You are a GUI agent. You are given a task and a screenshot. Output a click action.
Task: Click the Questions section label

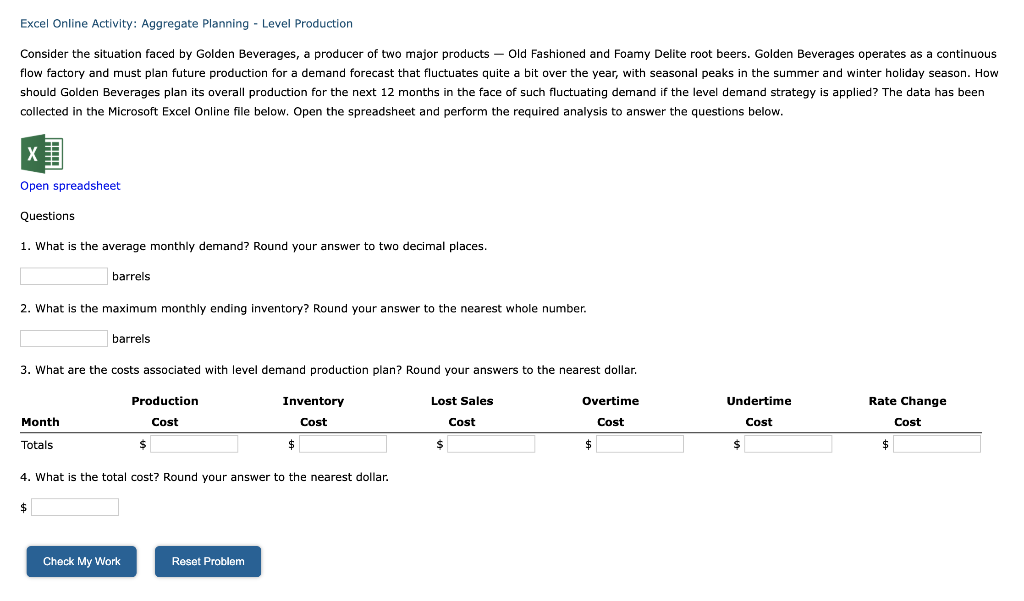coord(46,215)
